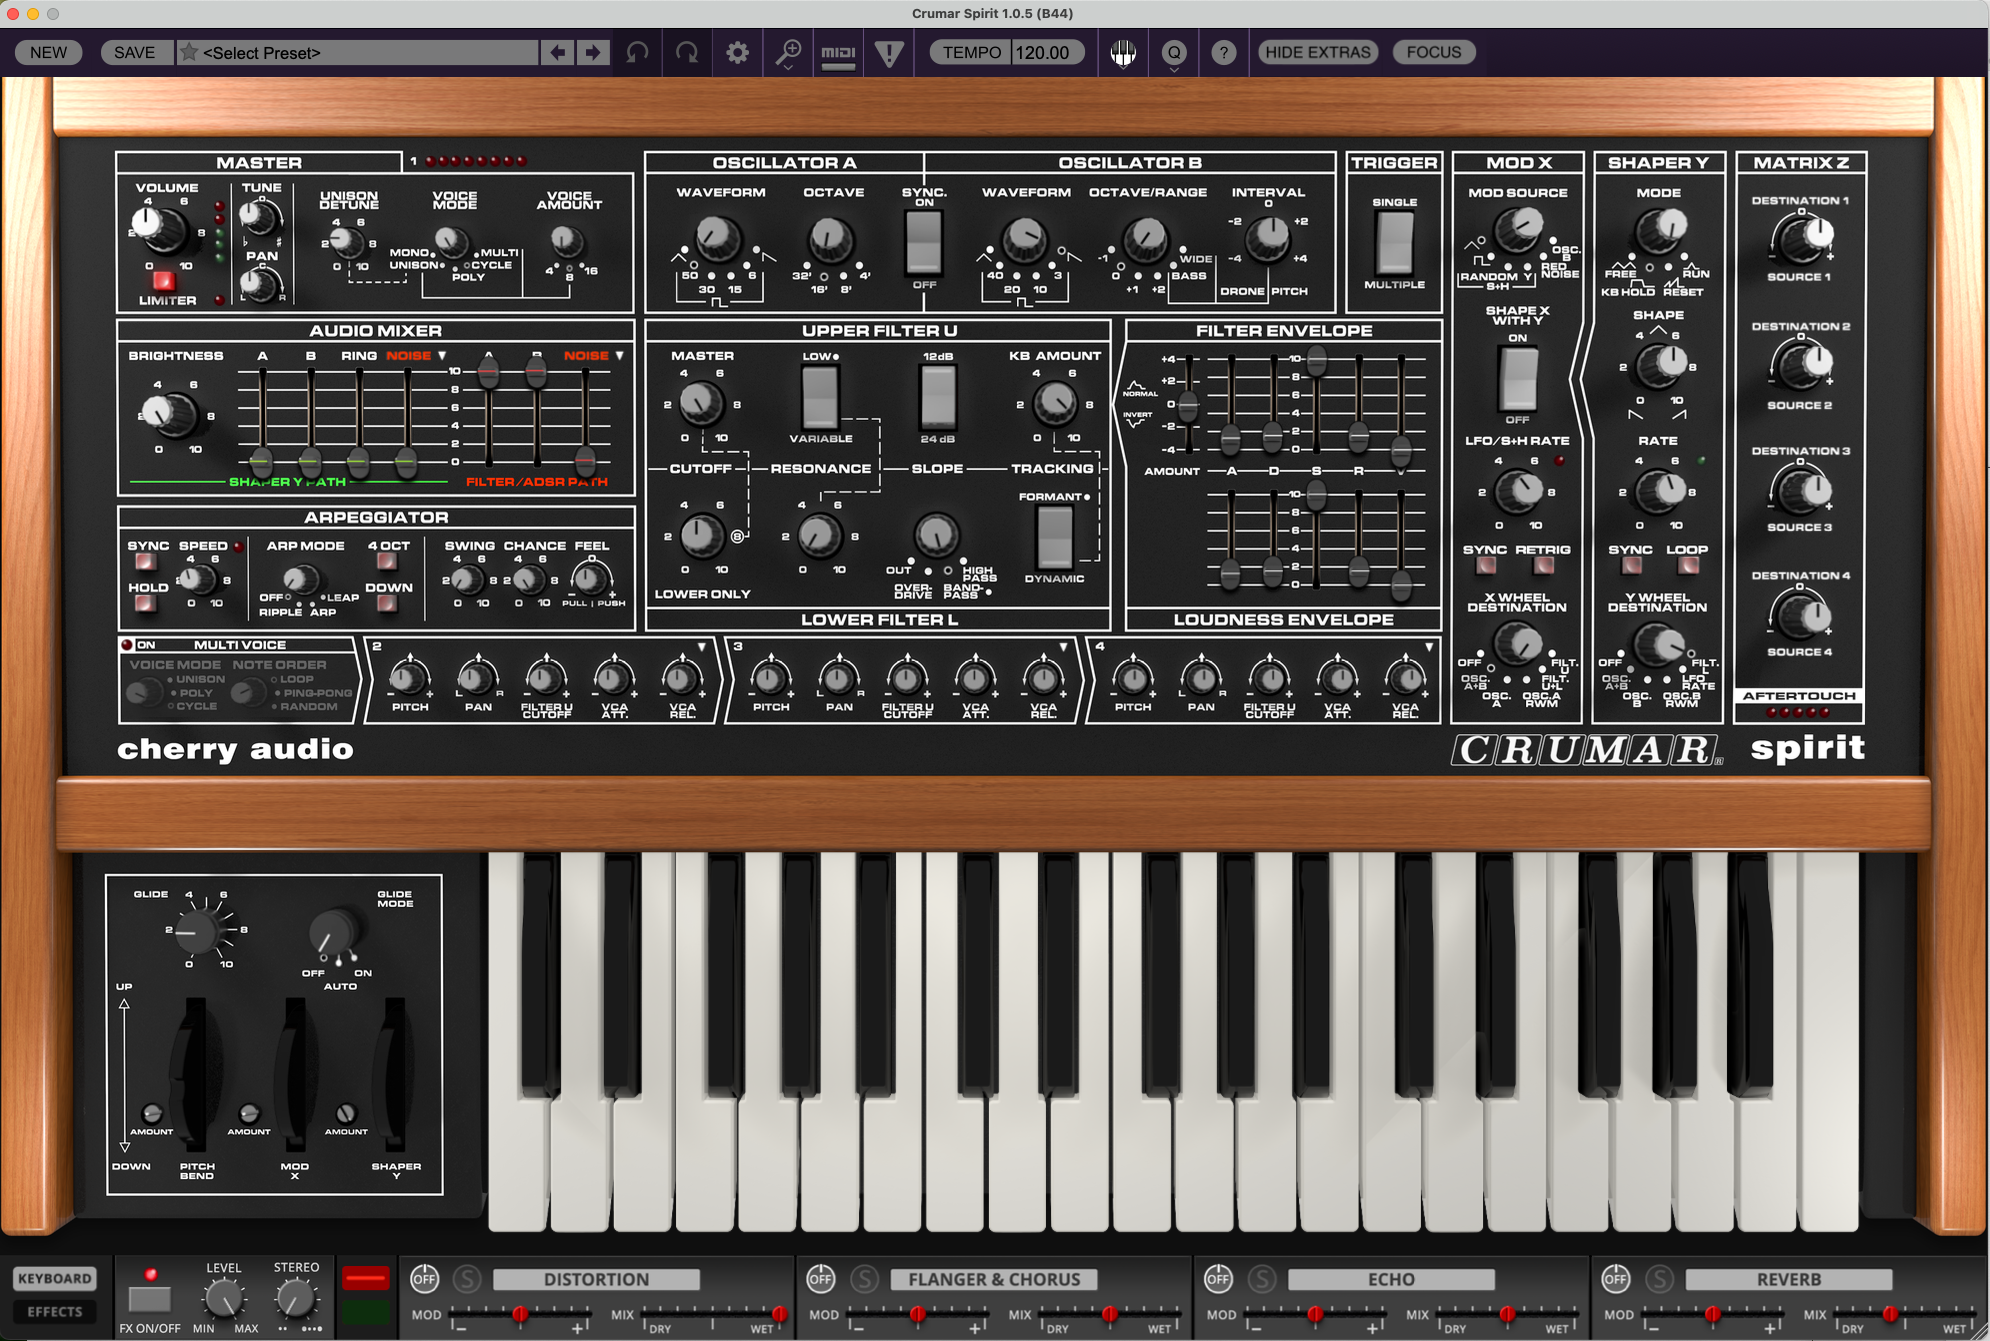Expand voice 2 options arrow
This screenshot has width=1990, height=1341.
coord(702,647)
